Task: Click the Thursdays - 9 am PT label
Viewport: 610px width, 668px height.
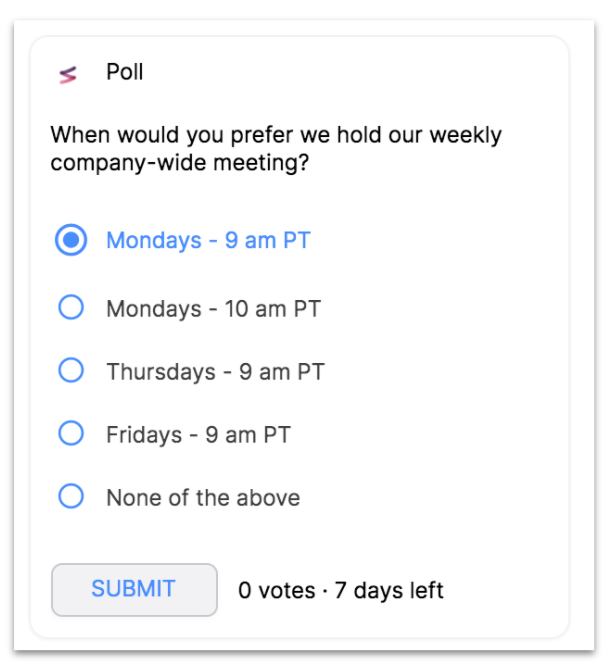Action: tap(216, 372)
